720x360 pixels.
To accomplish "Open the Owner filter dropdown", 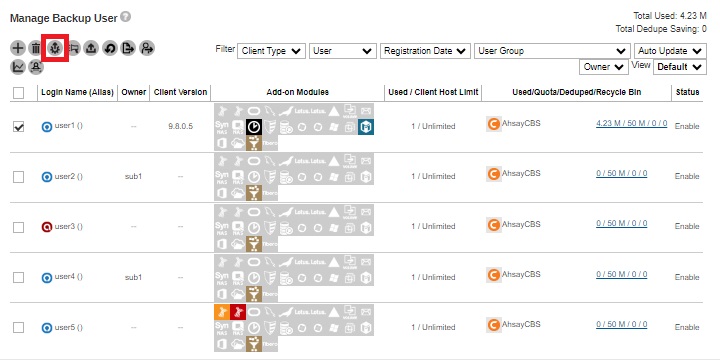I will [604, 67].
